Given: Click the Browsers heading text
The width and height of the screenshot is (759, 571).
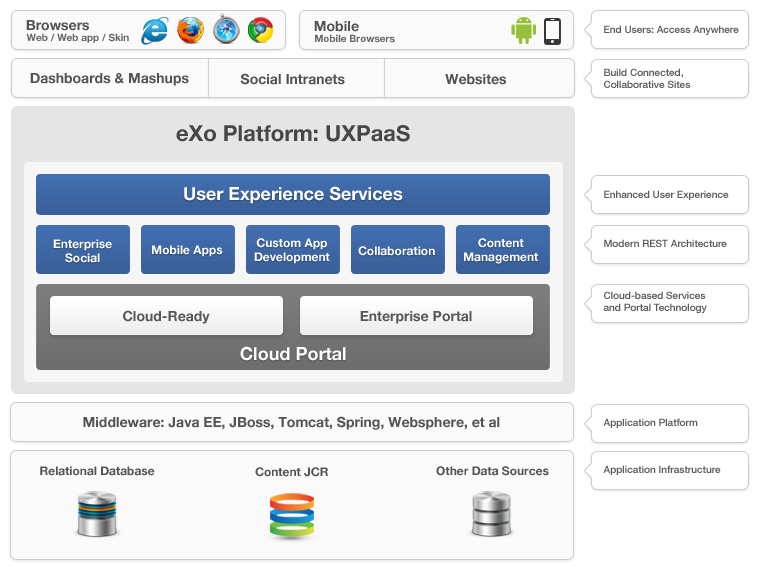Looking at the screenshot, I should (x=58, y=25).
